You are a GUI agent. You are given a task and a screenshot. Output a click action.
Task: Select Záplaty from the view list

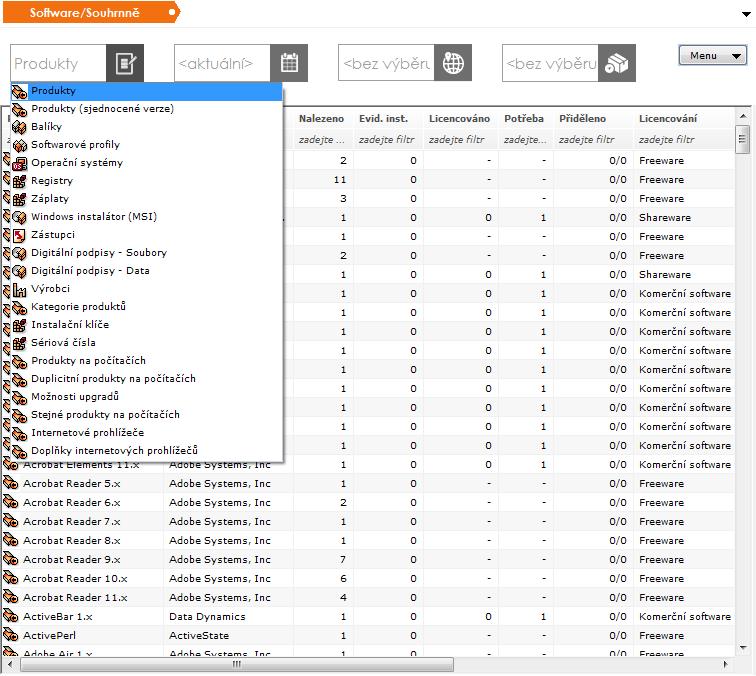coord(147,199)
